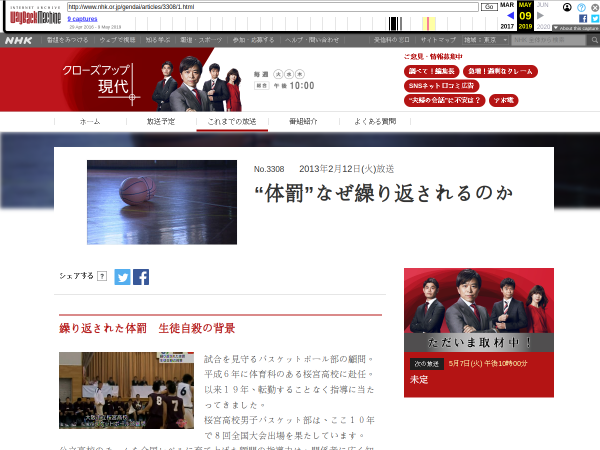Open the Wayback help question-mark icon

click(x=581, y=7)
